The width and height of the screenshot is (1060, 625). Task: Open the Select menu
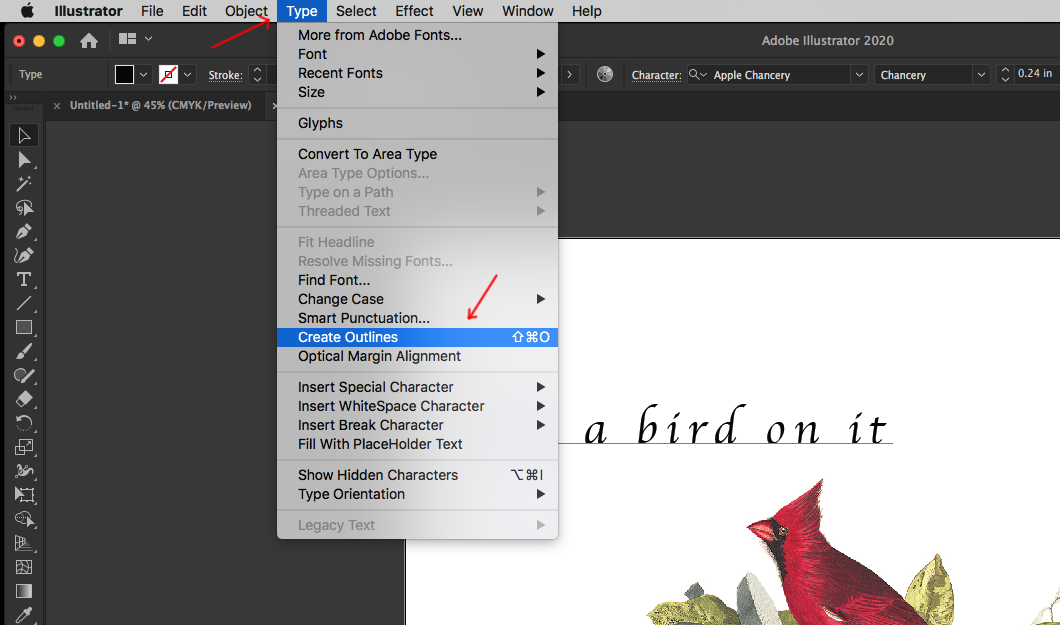click(x=356, y=11)
